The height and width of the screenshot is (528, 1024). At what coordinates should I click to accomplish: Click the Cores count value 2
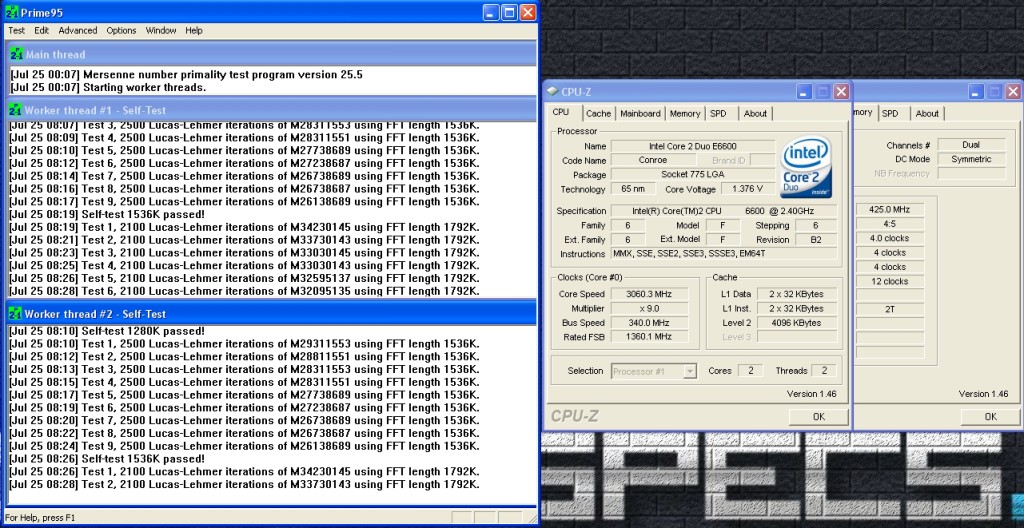pyautogui.click(x=750, y=371)
